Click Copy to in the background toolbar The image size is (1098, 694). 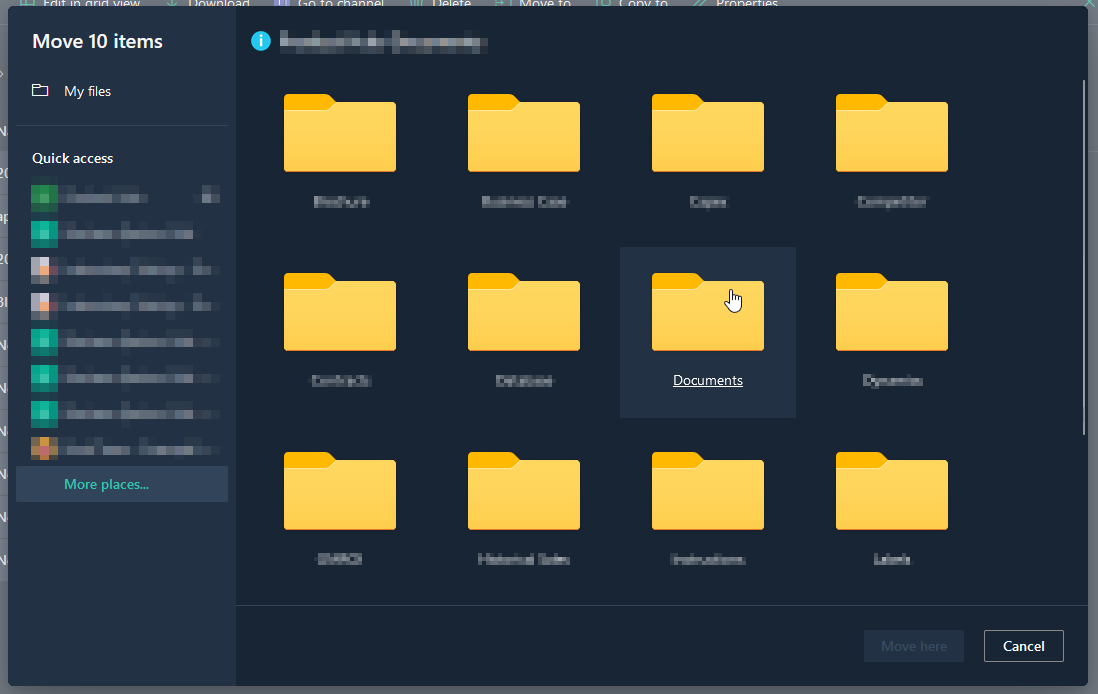tap(632, 3)
